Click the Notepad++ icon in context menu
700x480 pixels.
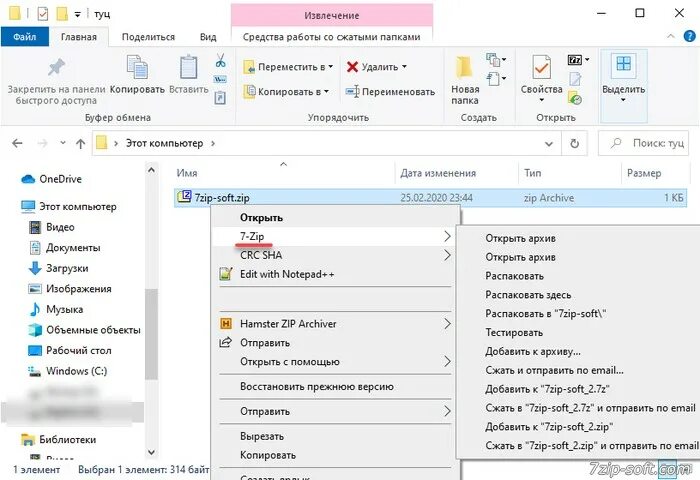click(226, 274)
